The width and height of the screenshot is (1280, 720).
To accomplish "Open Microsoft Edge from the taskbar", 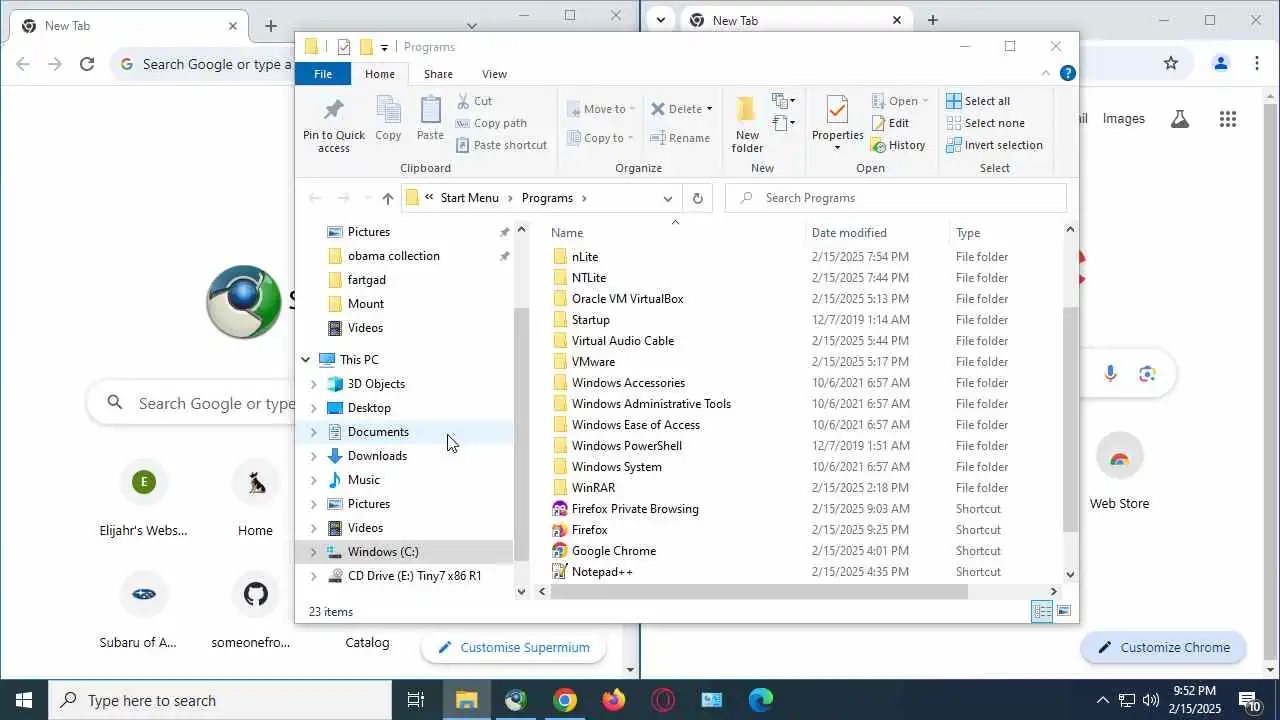I will tap(761, 700).
